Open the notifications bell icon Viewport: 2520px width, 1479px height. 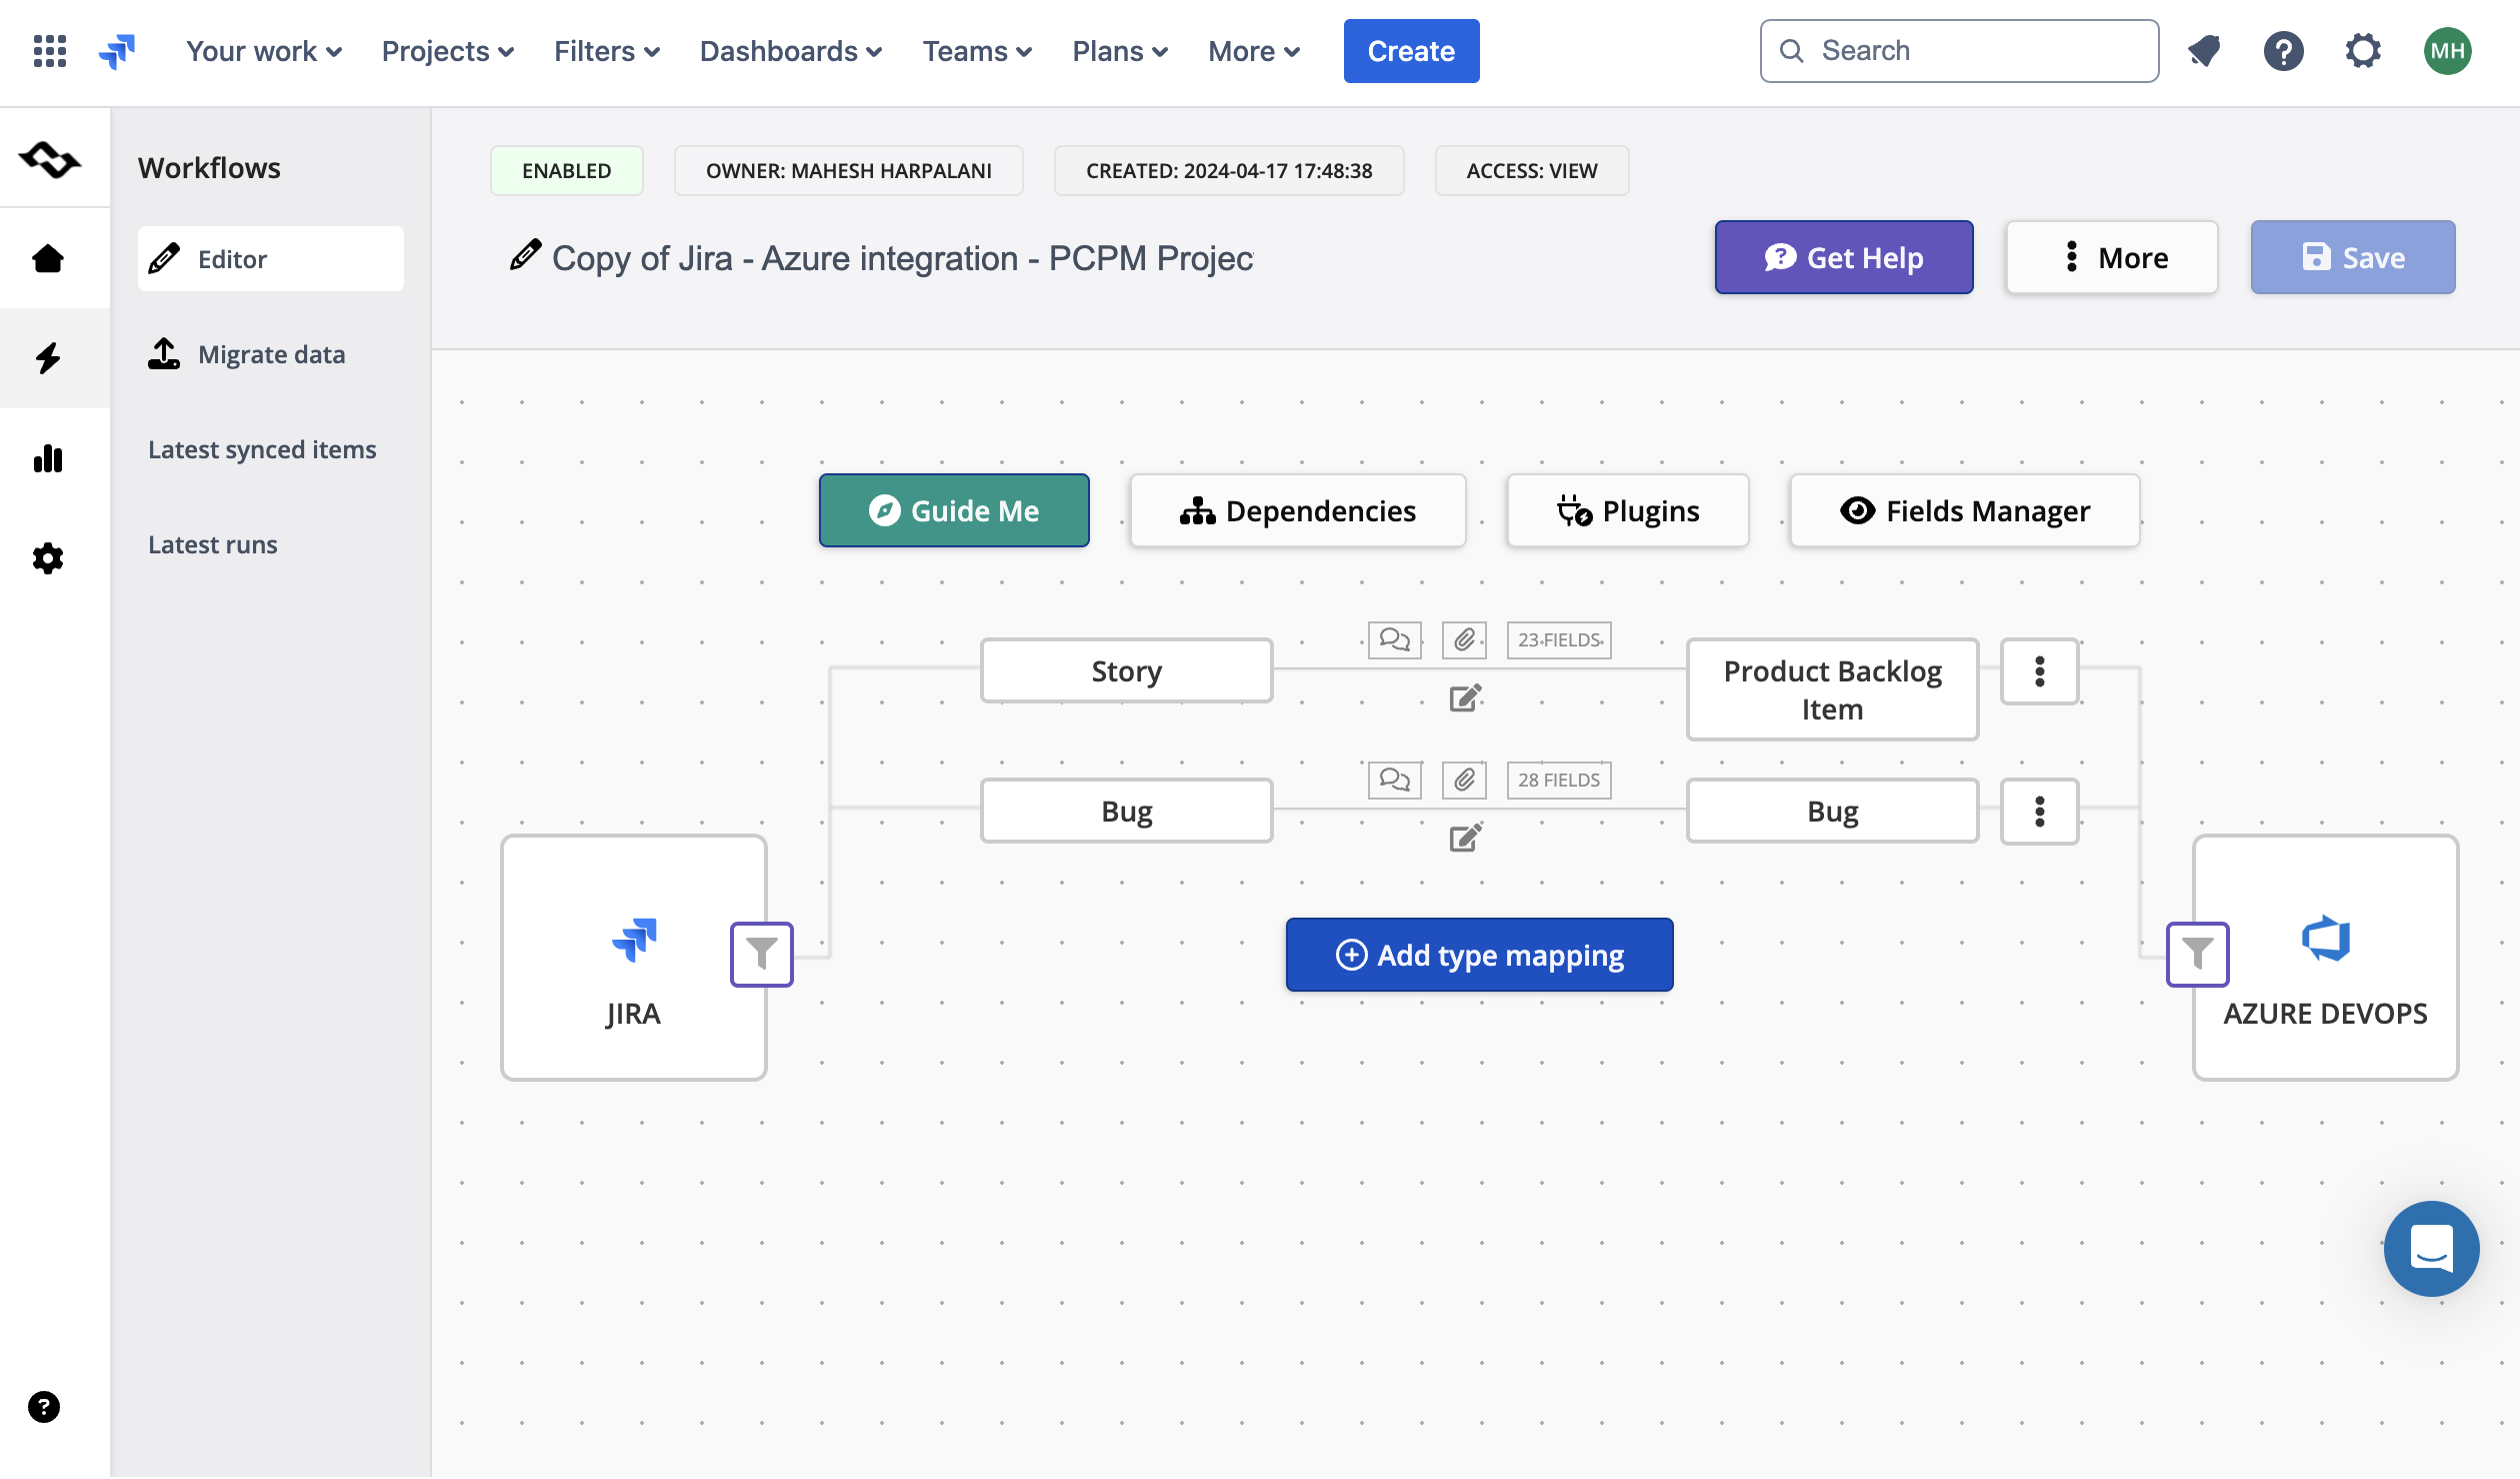tap(2204, 51)
